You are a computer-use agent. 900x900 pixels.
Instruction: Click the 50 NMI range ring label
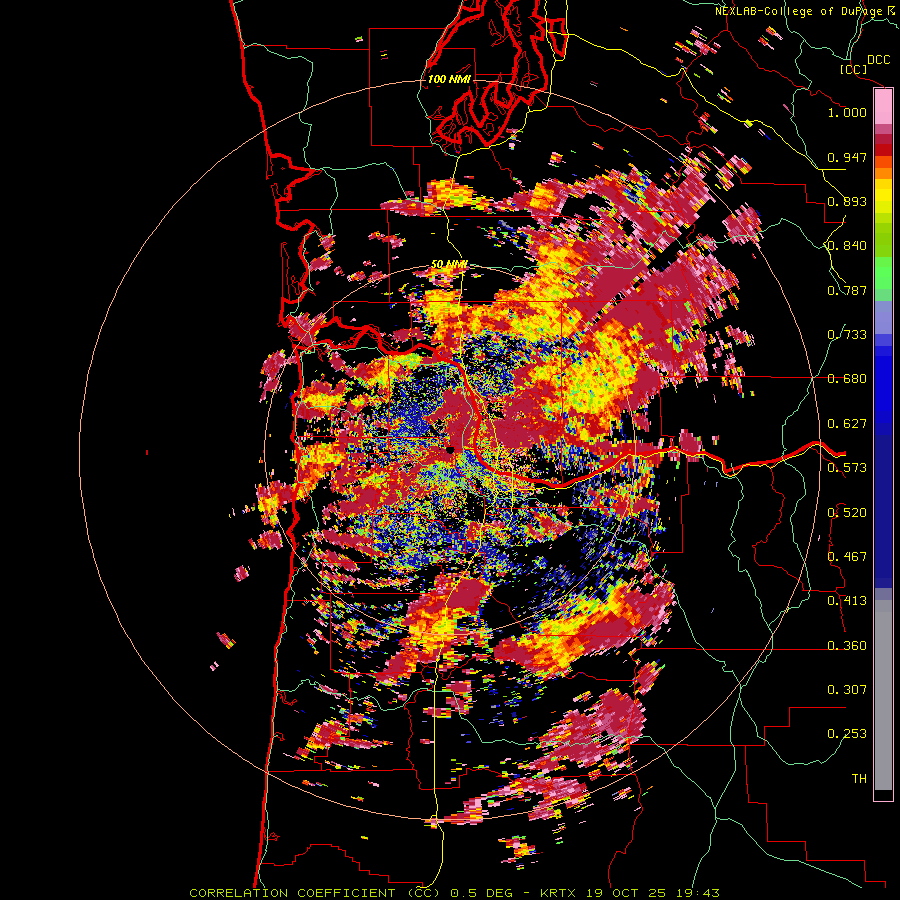[449, 265]
